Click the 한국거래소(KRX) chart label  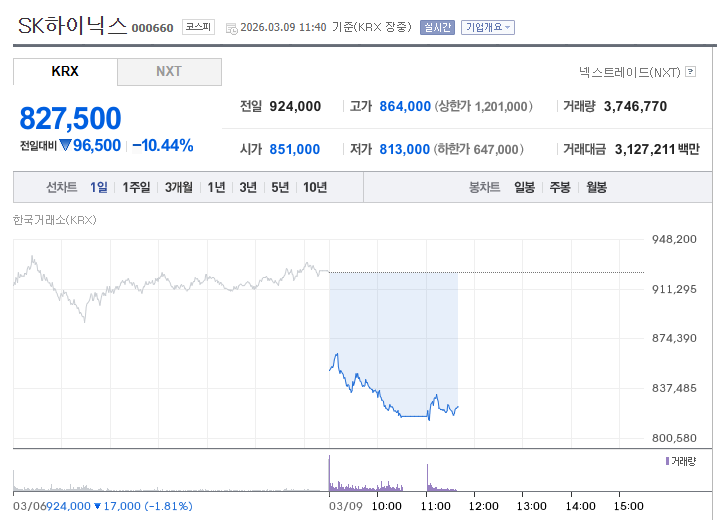click(54, 220)
